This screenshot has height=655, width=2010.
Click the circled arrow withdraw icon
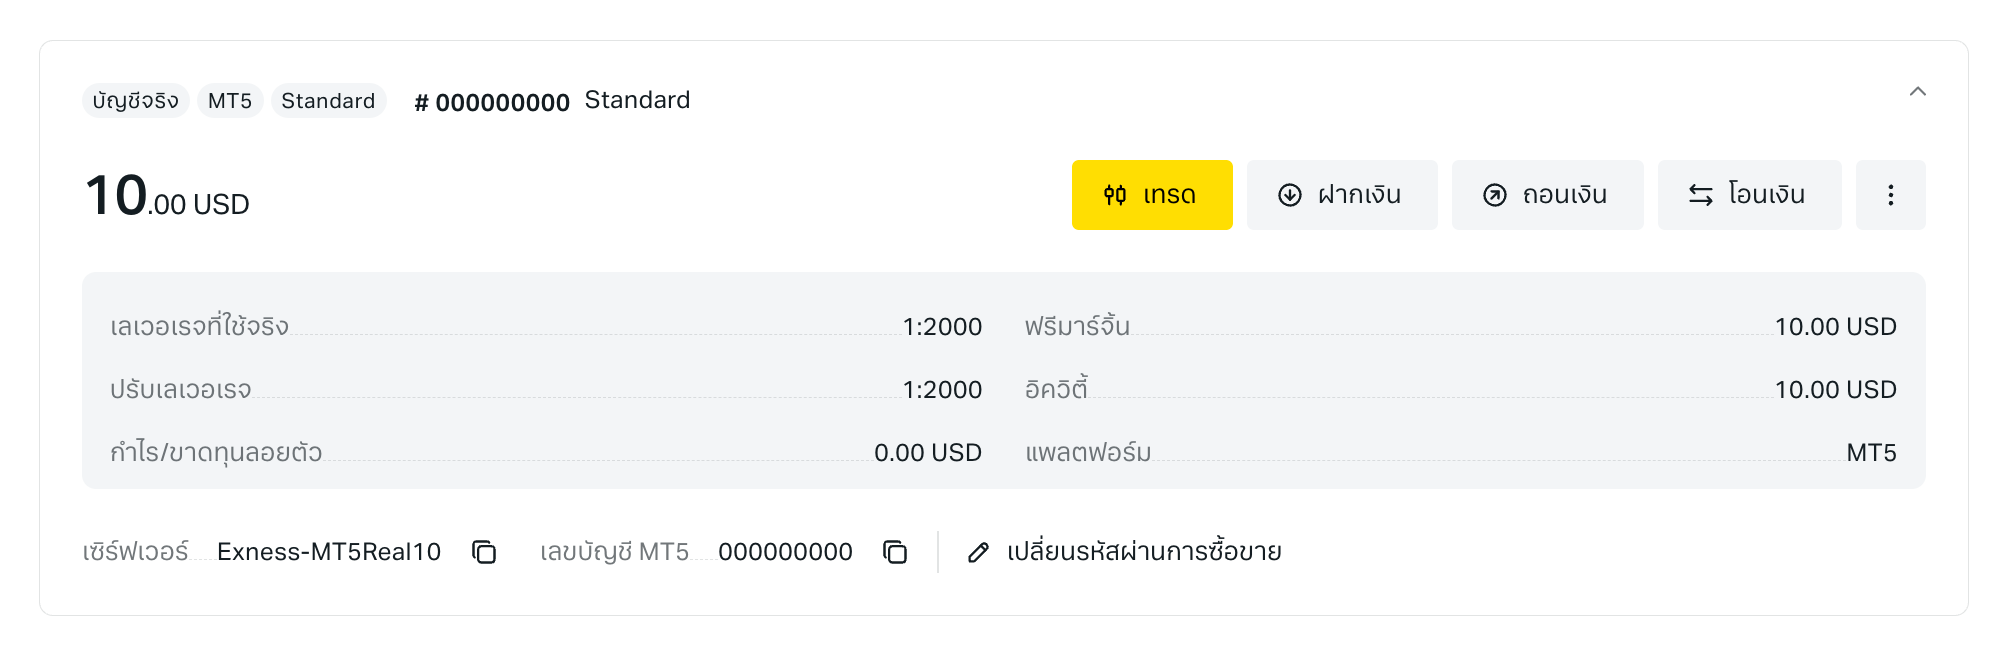point(1494,195)
